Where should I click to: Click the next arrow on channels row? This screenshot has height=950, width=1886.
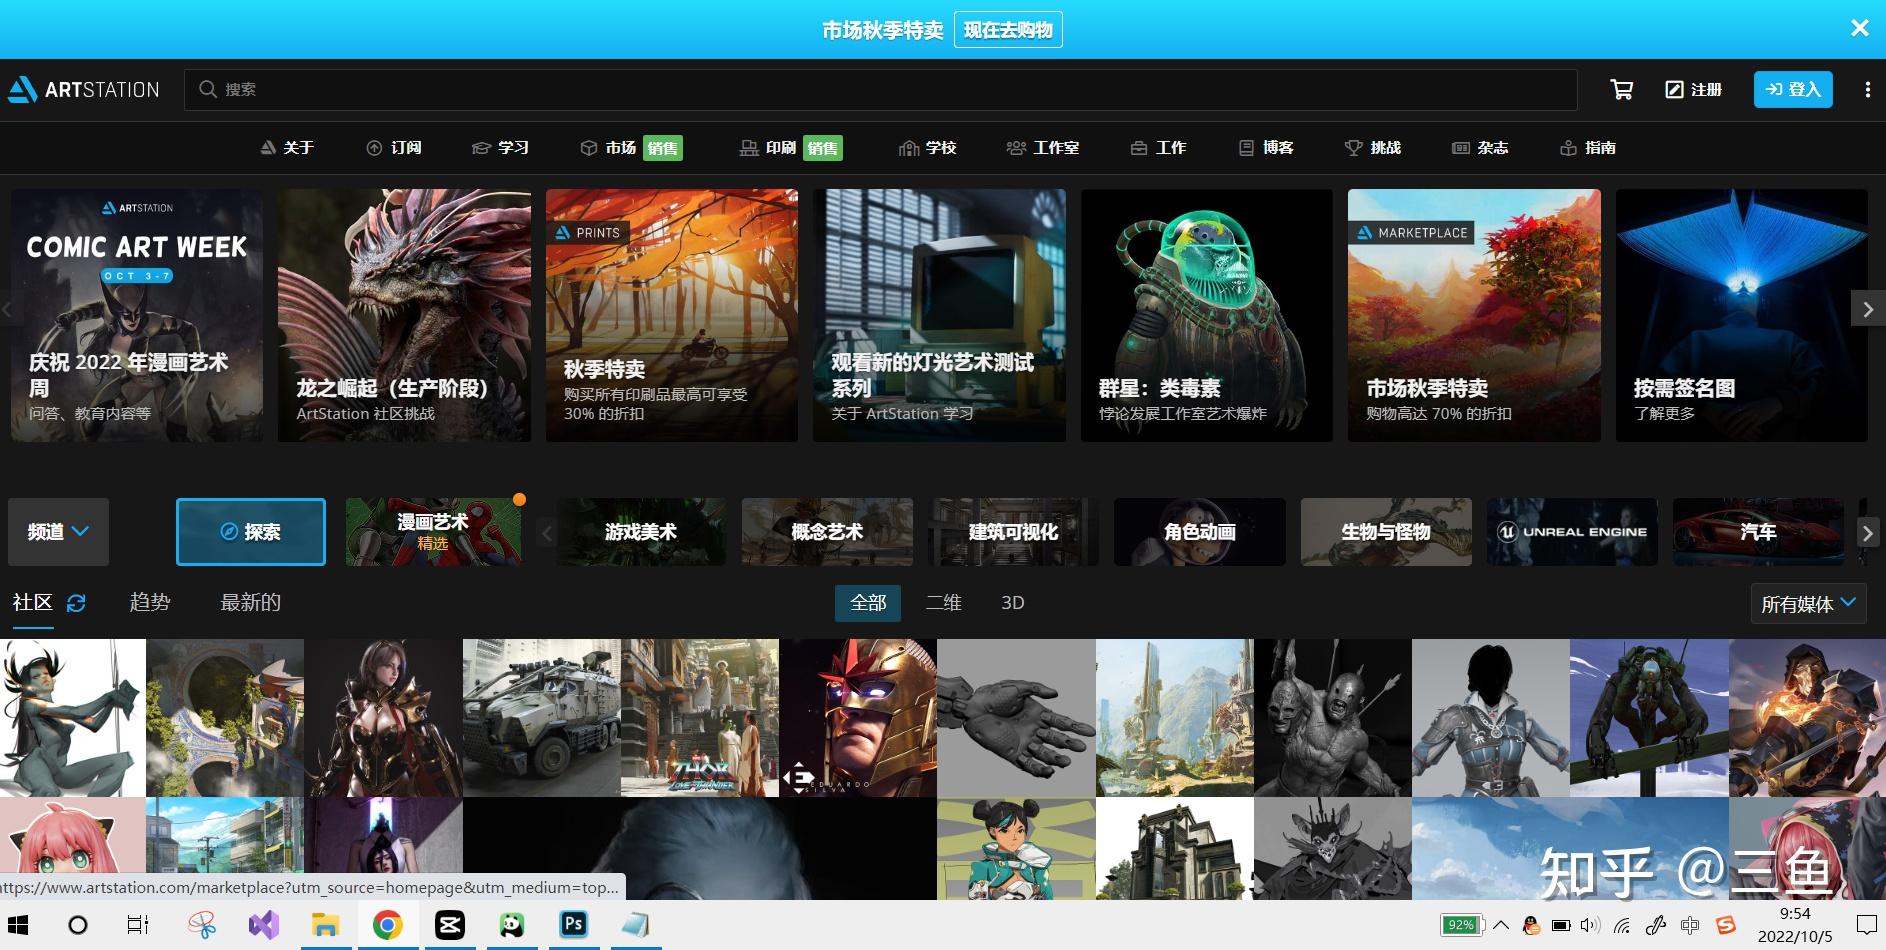point(1867,532)
